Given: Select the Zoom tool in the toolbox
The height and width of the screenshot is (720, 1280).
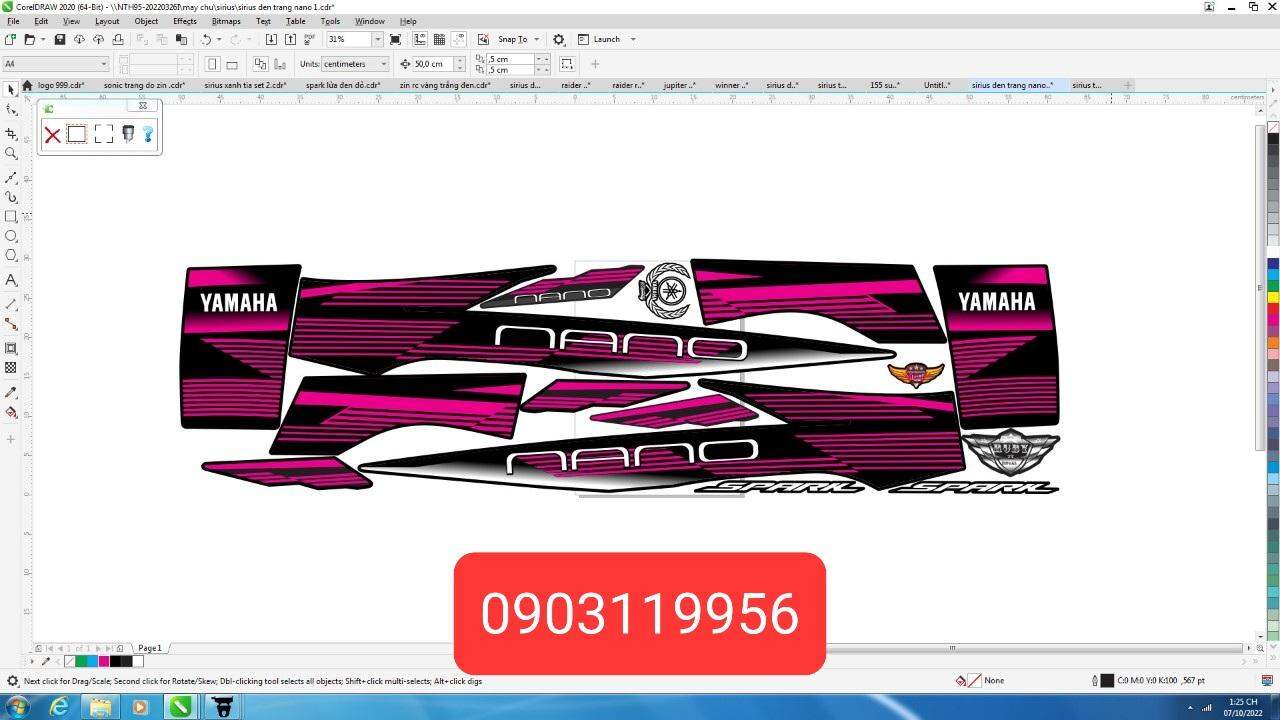Looking at the screenshot, I should pyautogui.click(x=11, y=154).
